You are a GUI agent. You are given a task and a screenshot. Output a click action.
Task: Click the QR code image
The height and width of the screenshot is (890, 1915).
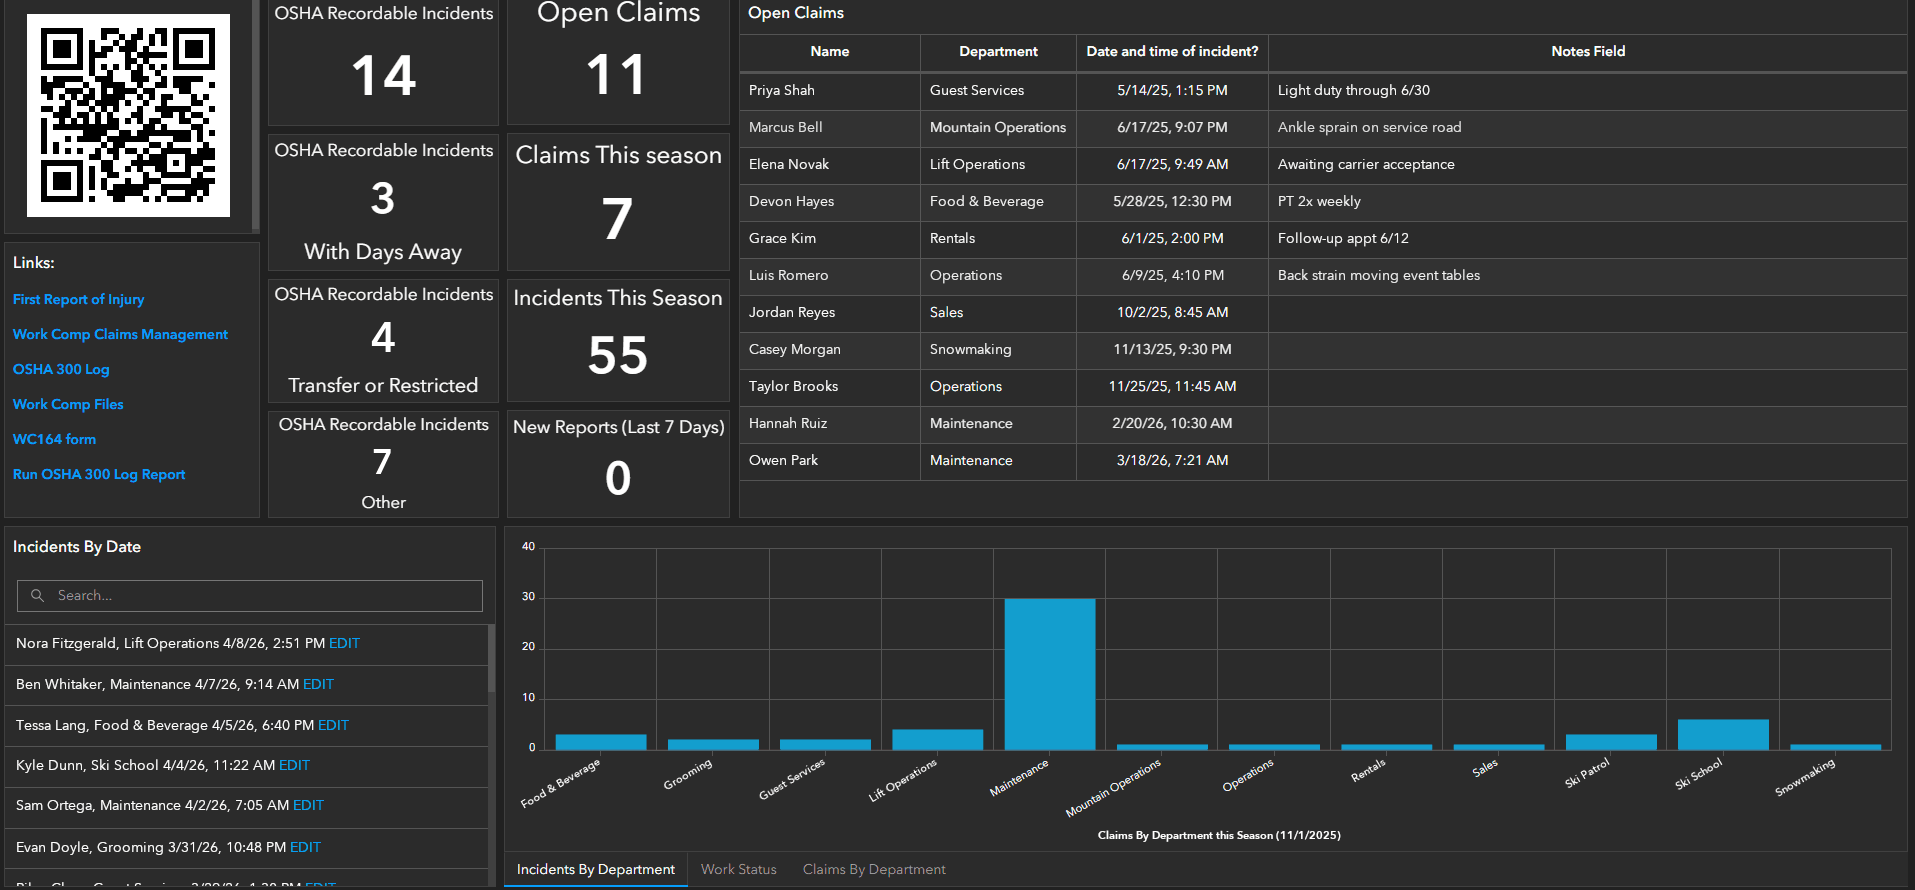[128, 115]
